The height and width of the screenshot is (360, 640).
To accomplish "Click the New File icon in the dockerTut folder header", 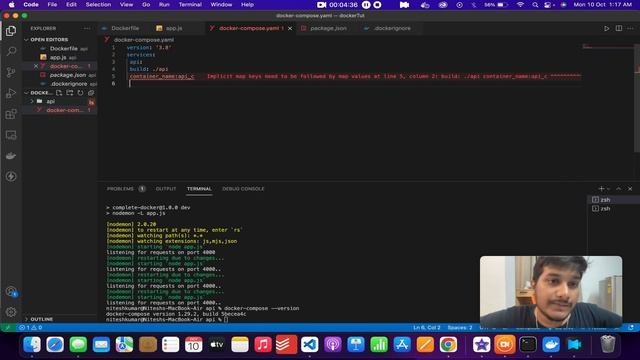I will coord(59,93).
